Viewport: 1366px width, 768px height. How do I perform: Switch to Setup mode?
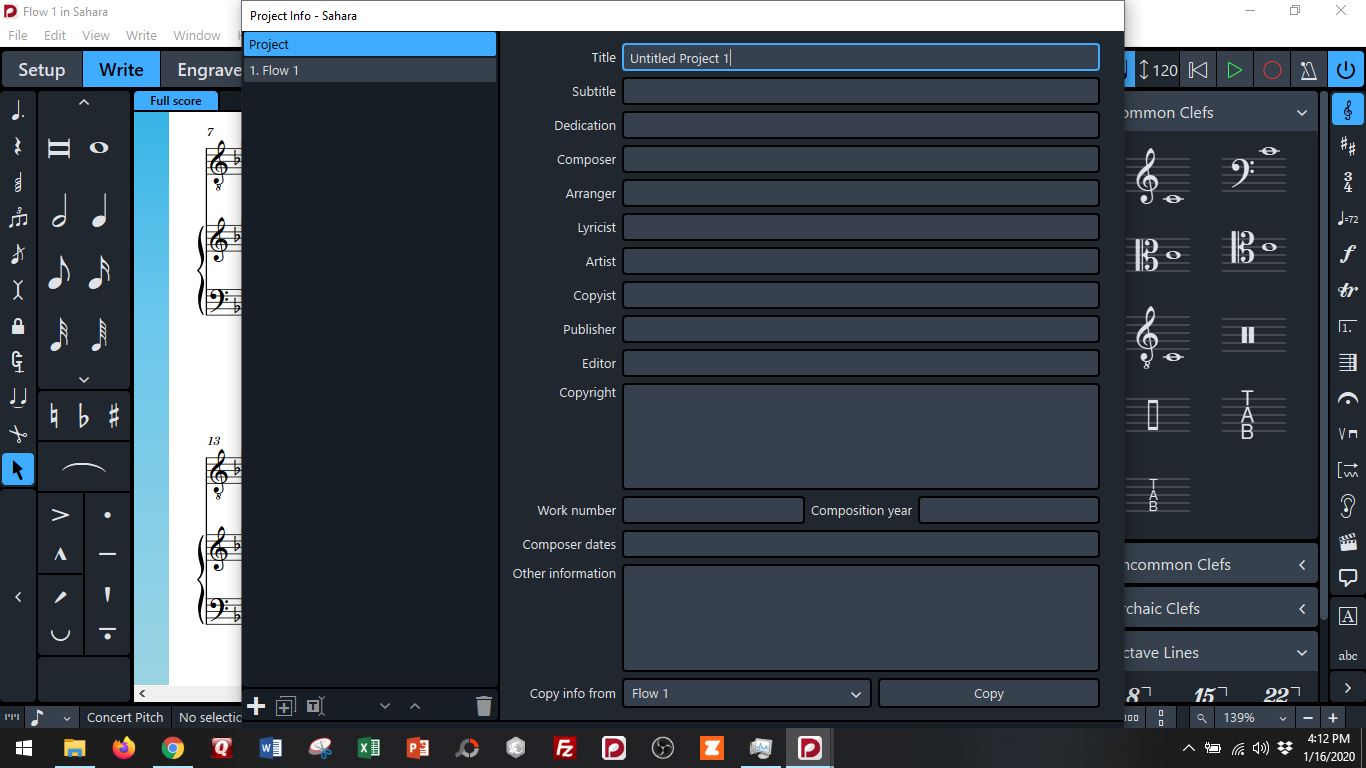pos(41,70)
